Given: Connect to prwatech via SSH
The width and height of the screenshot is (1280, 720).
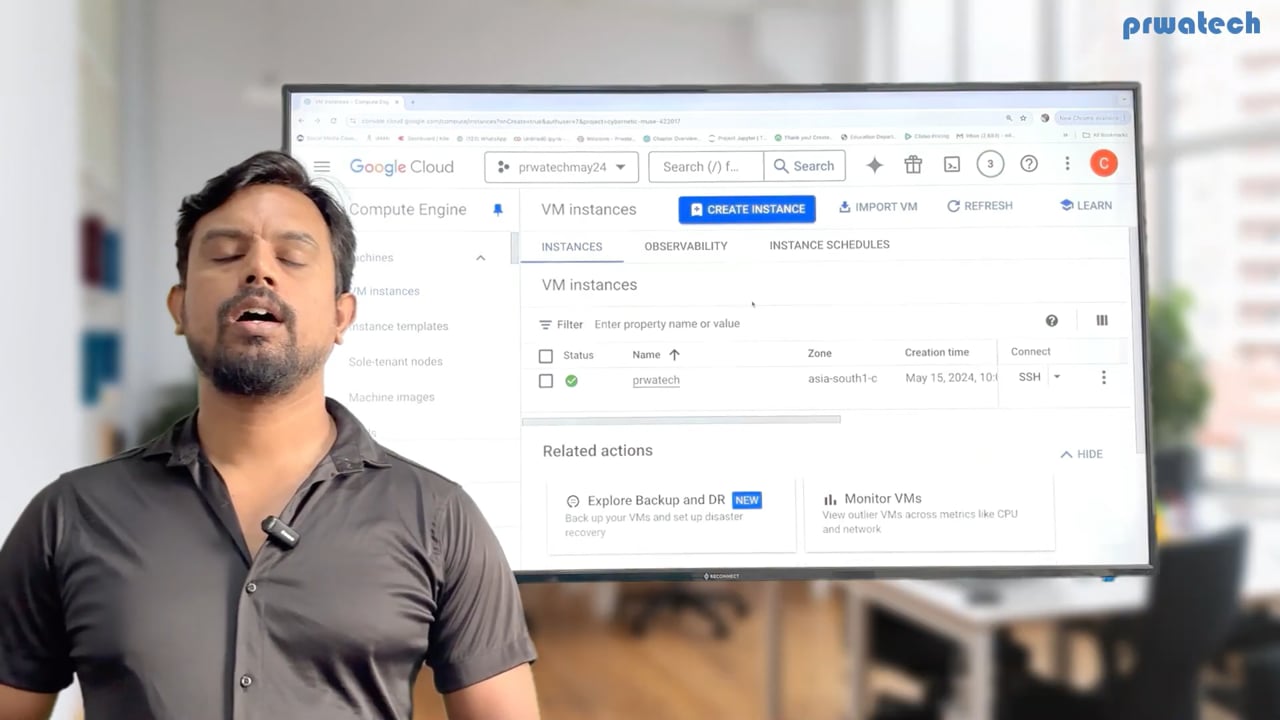Looking at the screenshot, I should click(x=1029, y=377).
